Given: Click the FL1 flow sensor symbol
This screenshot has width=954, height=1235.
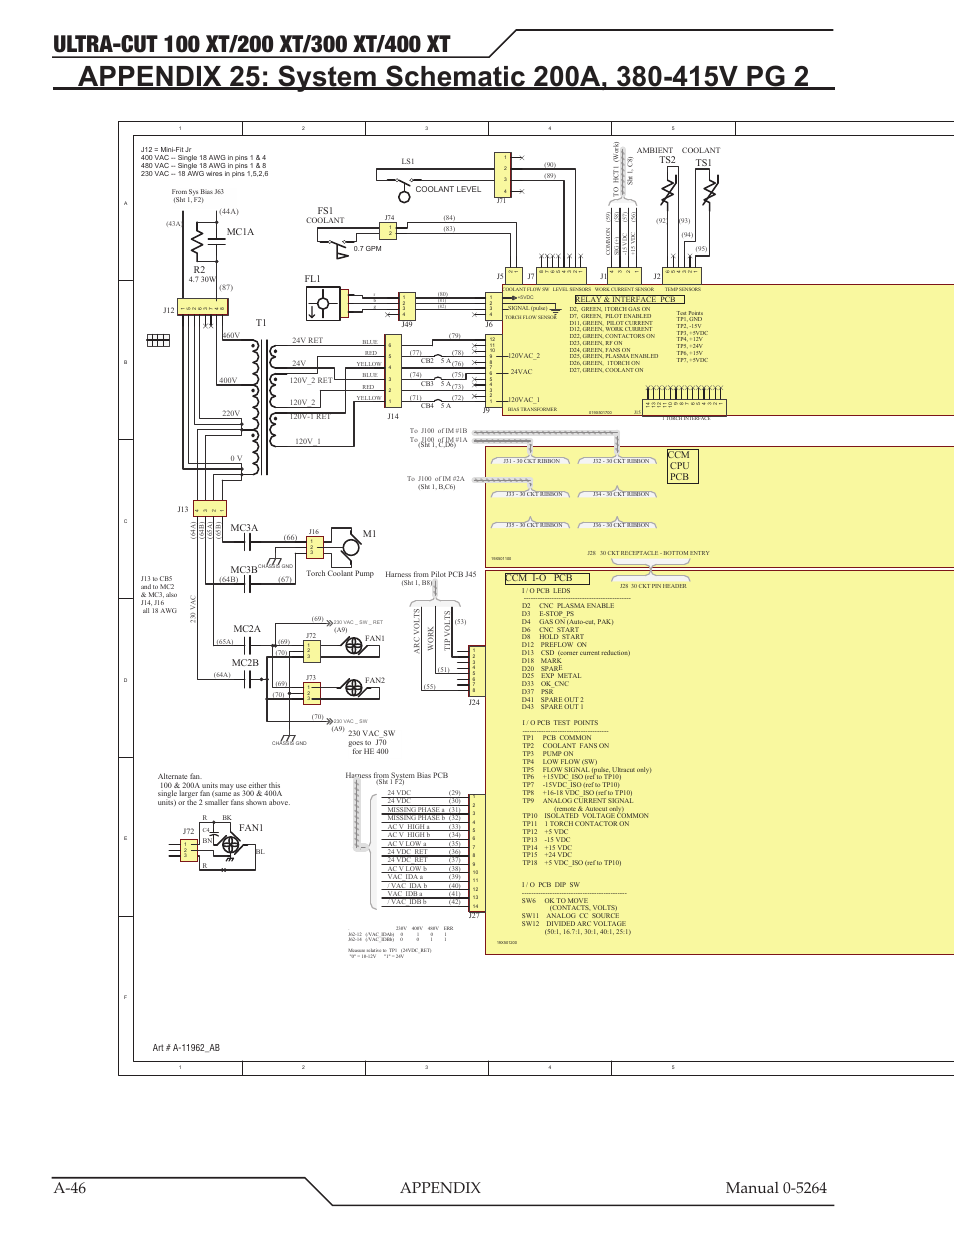Looking at the screenshot, I should point(323,303).
